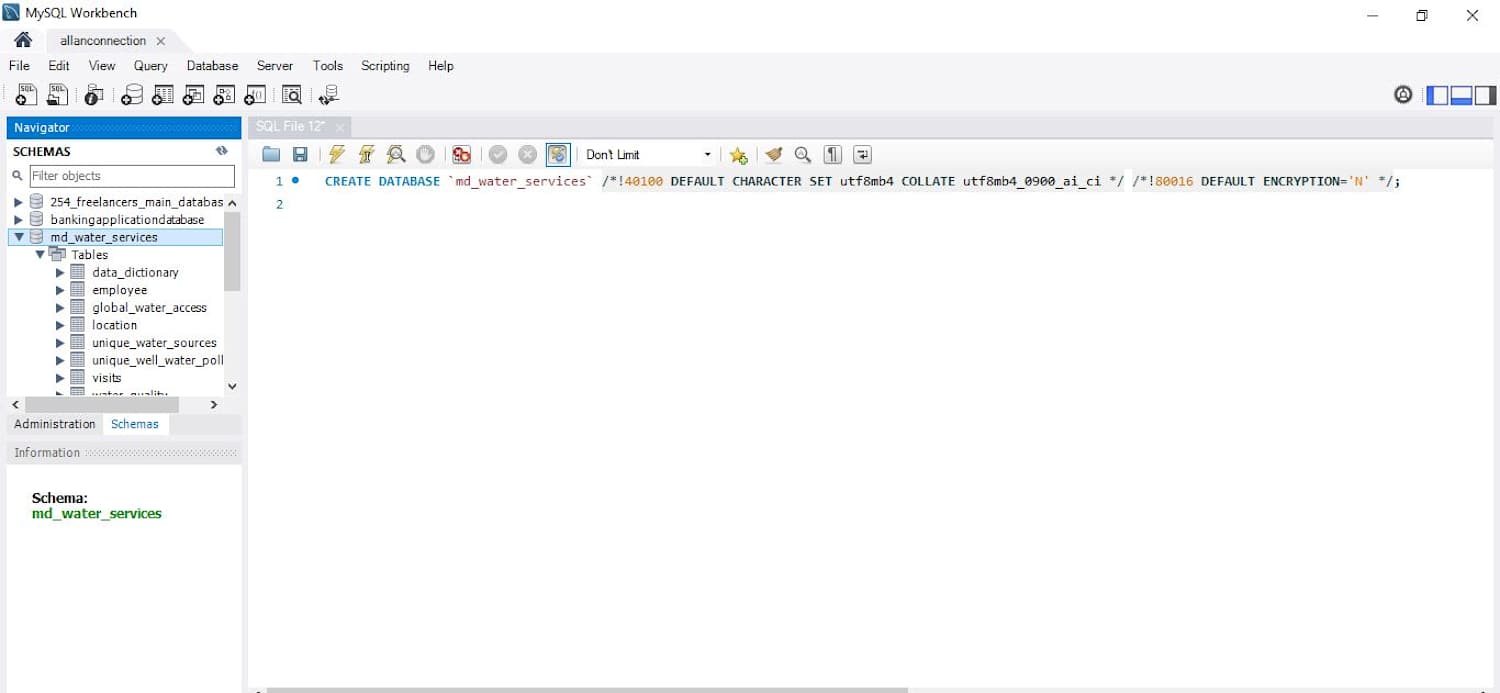This screenshot has height=693, width=1500.
Task: Expand the data_dictionary table
Action: [x=60, y=272]
